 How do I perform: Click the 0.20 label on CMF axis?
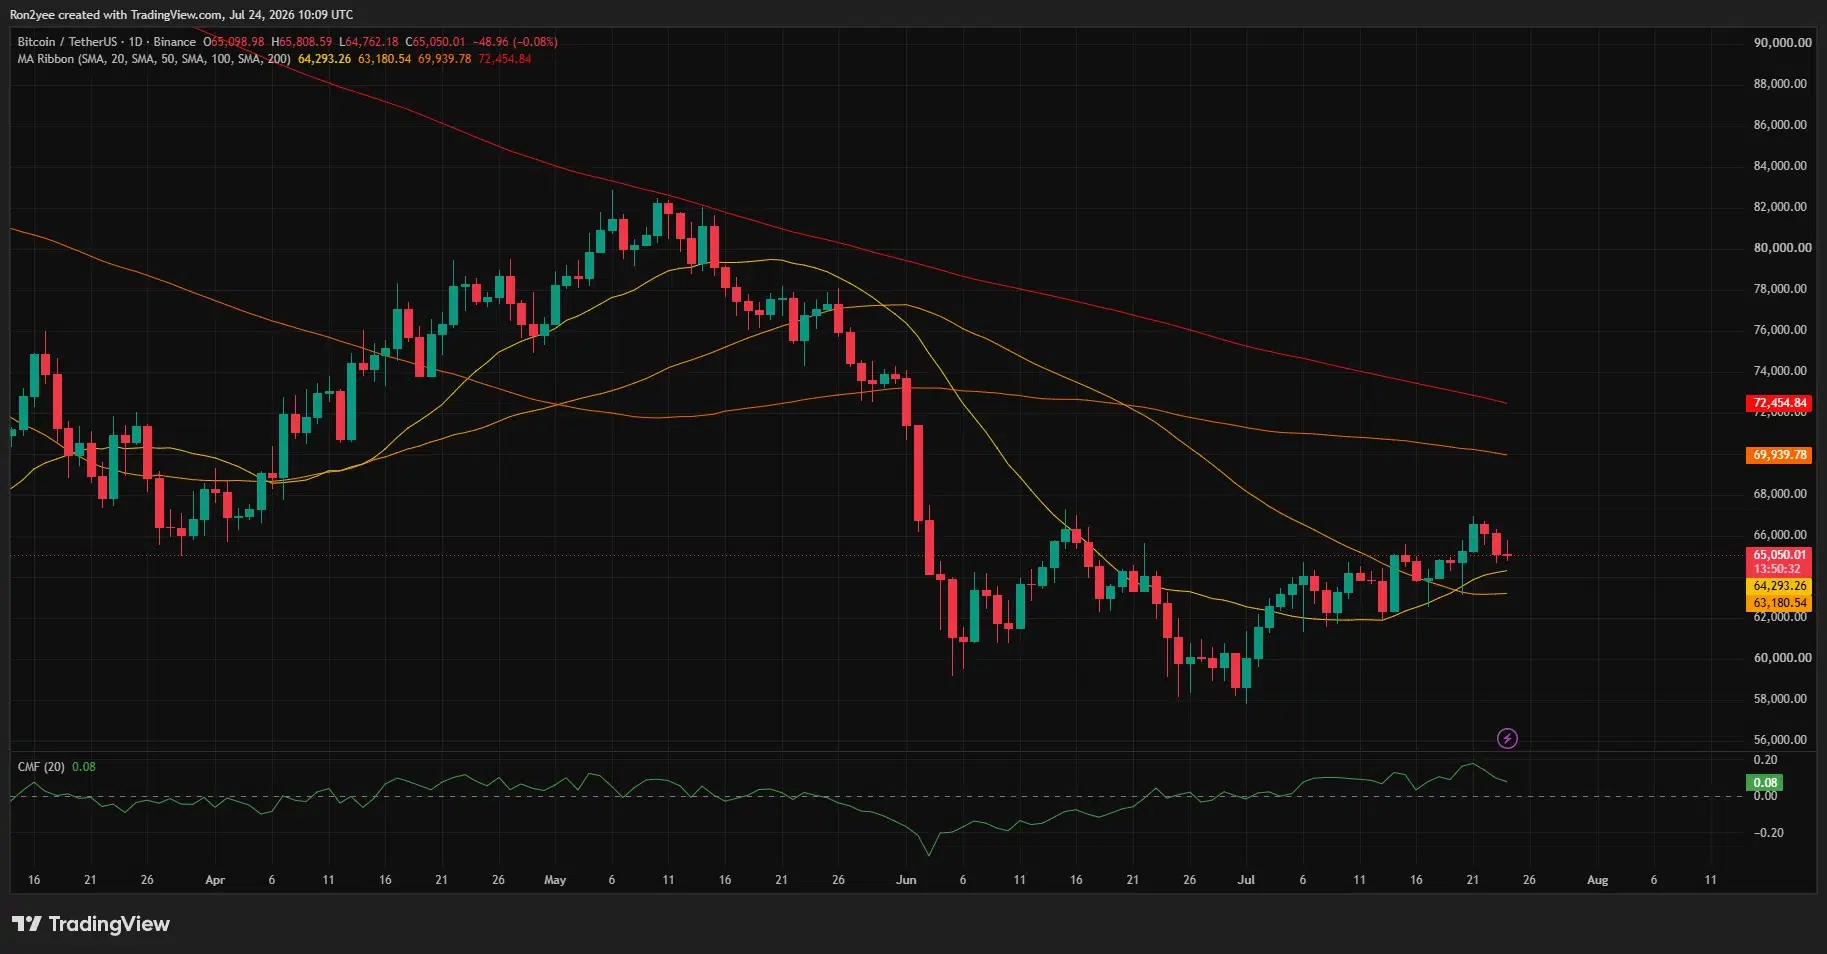[x=1766, y=760]
